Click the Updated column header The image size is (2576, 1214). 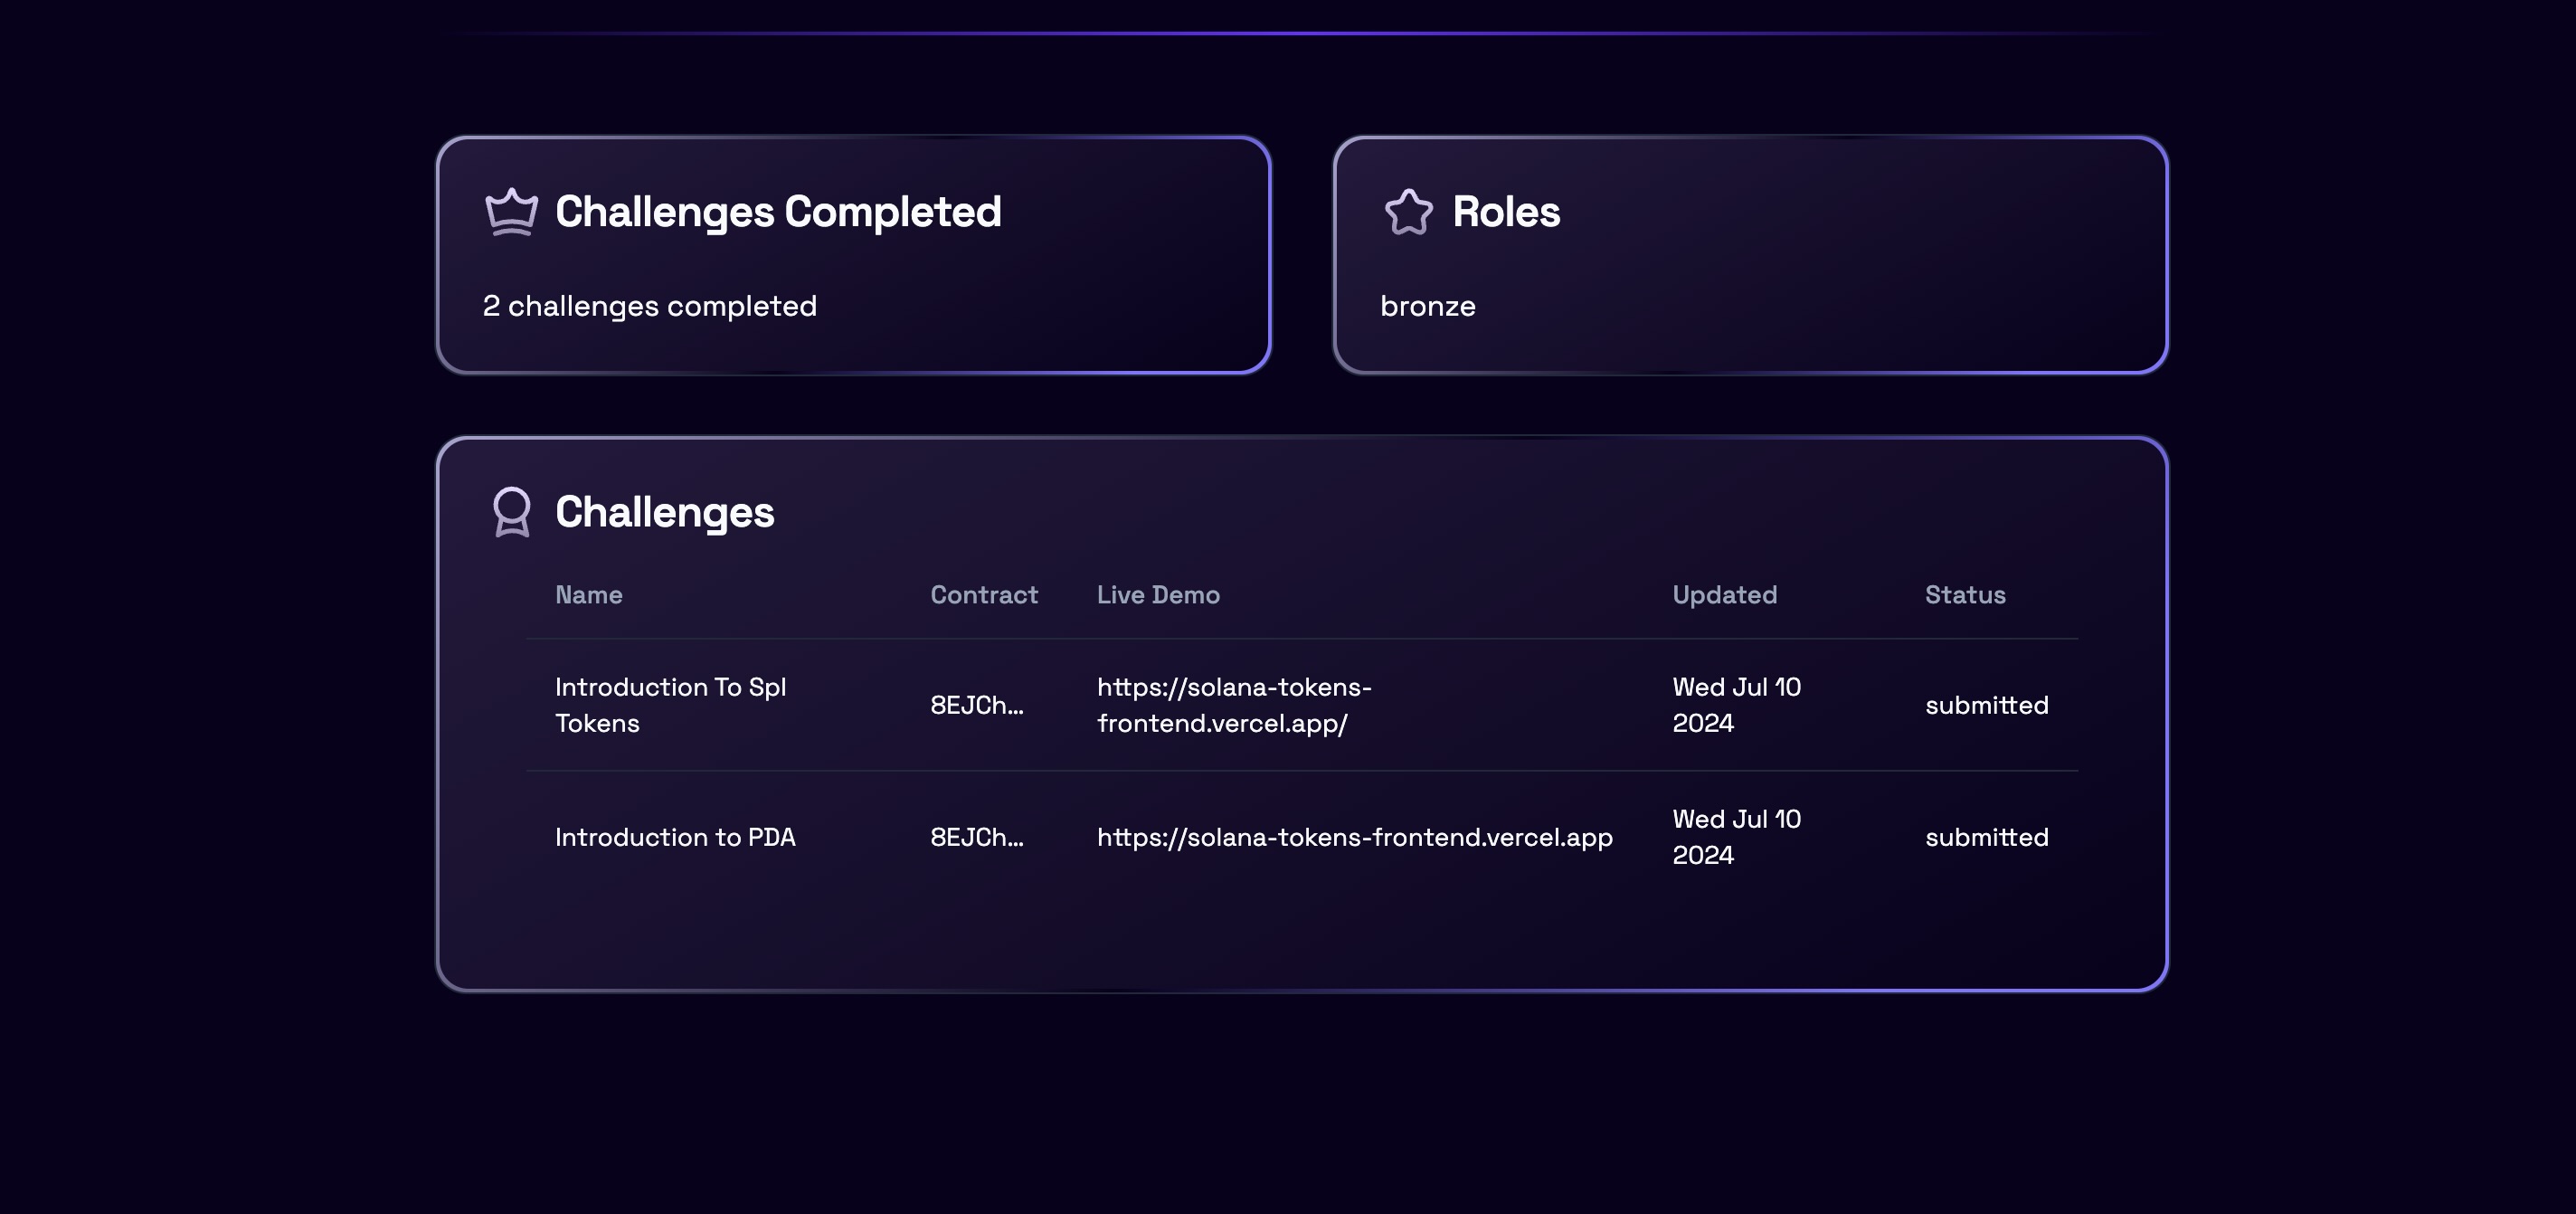pyautogui.click(x=1724, y=595)
